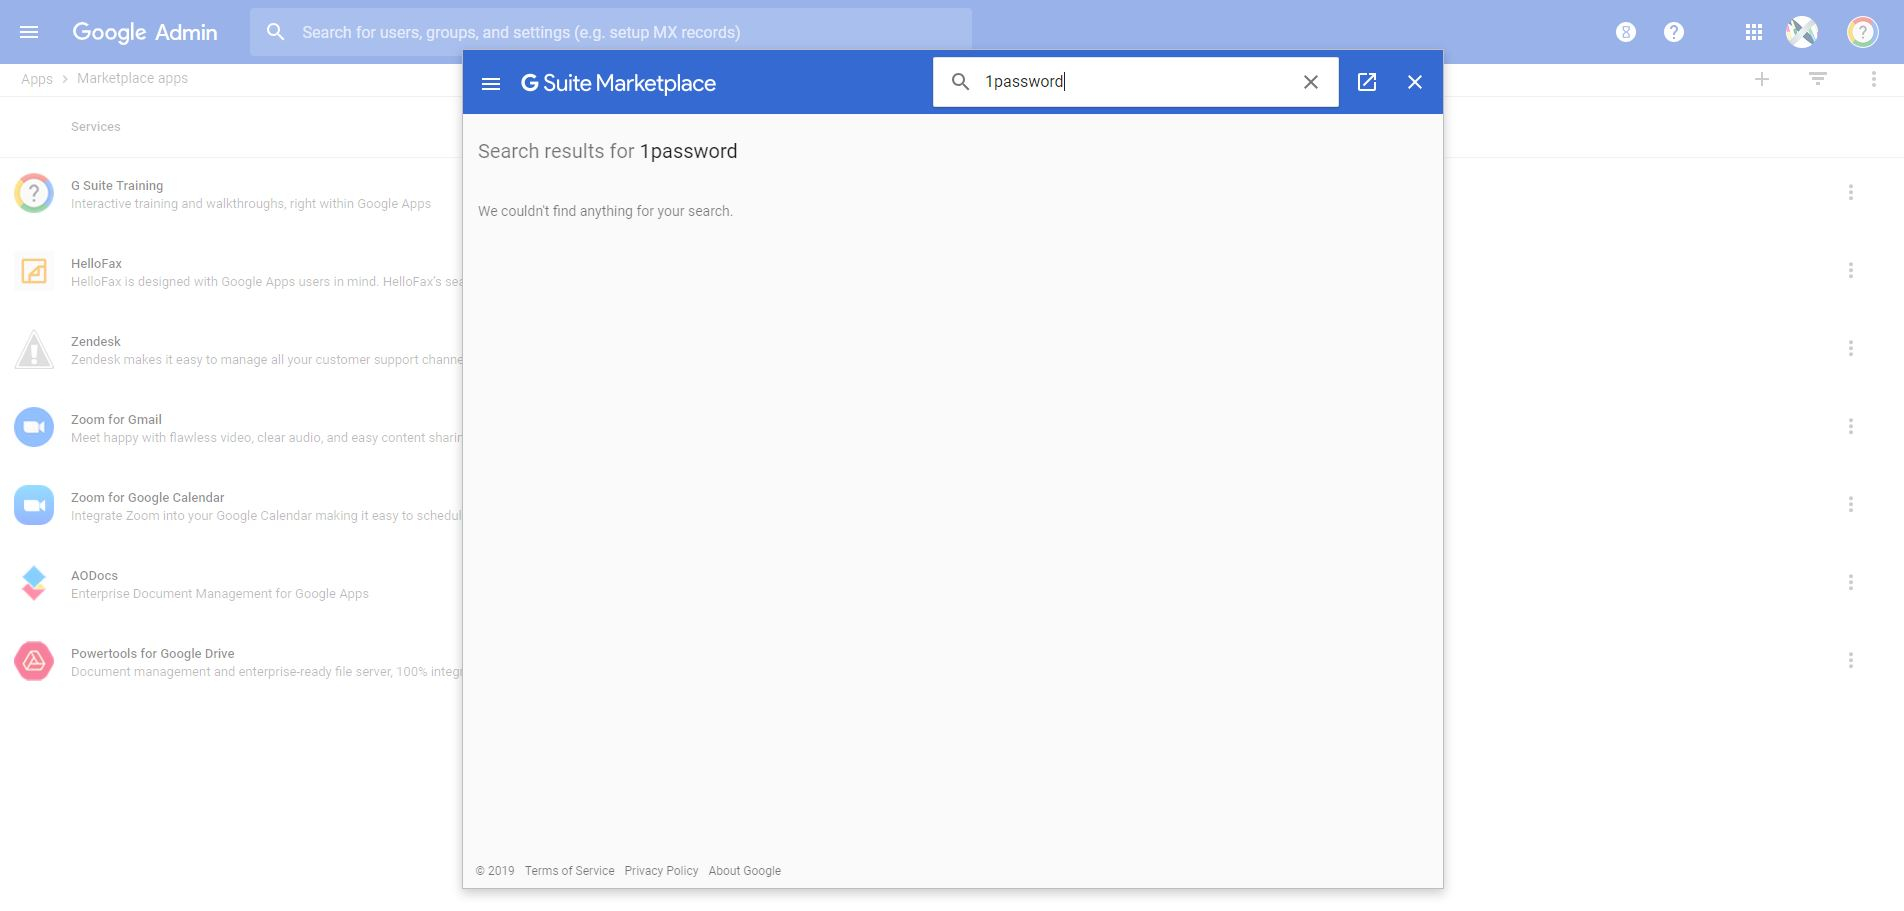Viewport: 1904px width, 911px height.
Task: Clear the 1password search text
Action: point(1311,82)
